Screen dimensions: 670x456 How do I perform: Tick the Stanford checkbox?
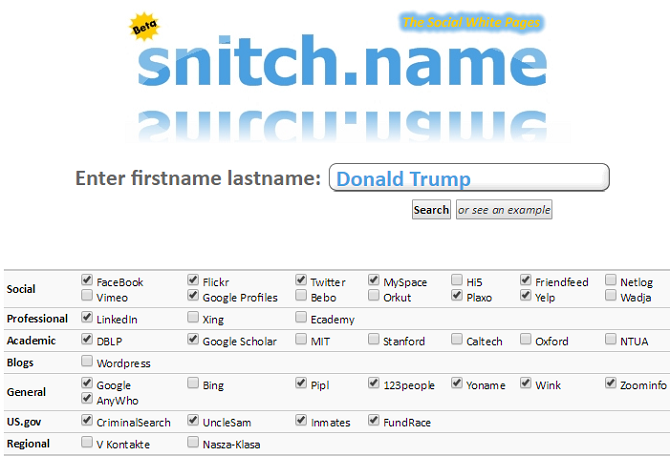coord(374,339)
